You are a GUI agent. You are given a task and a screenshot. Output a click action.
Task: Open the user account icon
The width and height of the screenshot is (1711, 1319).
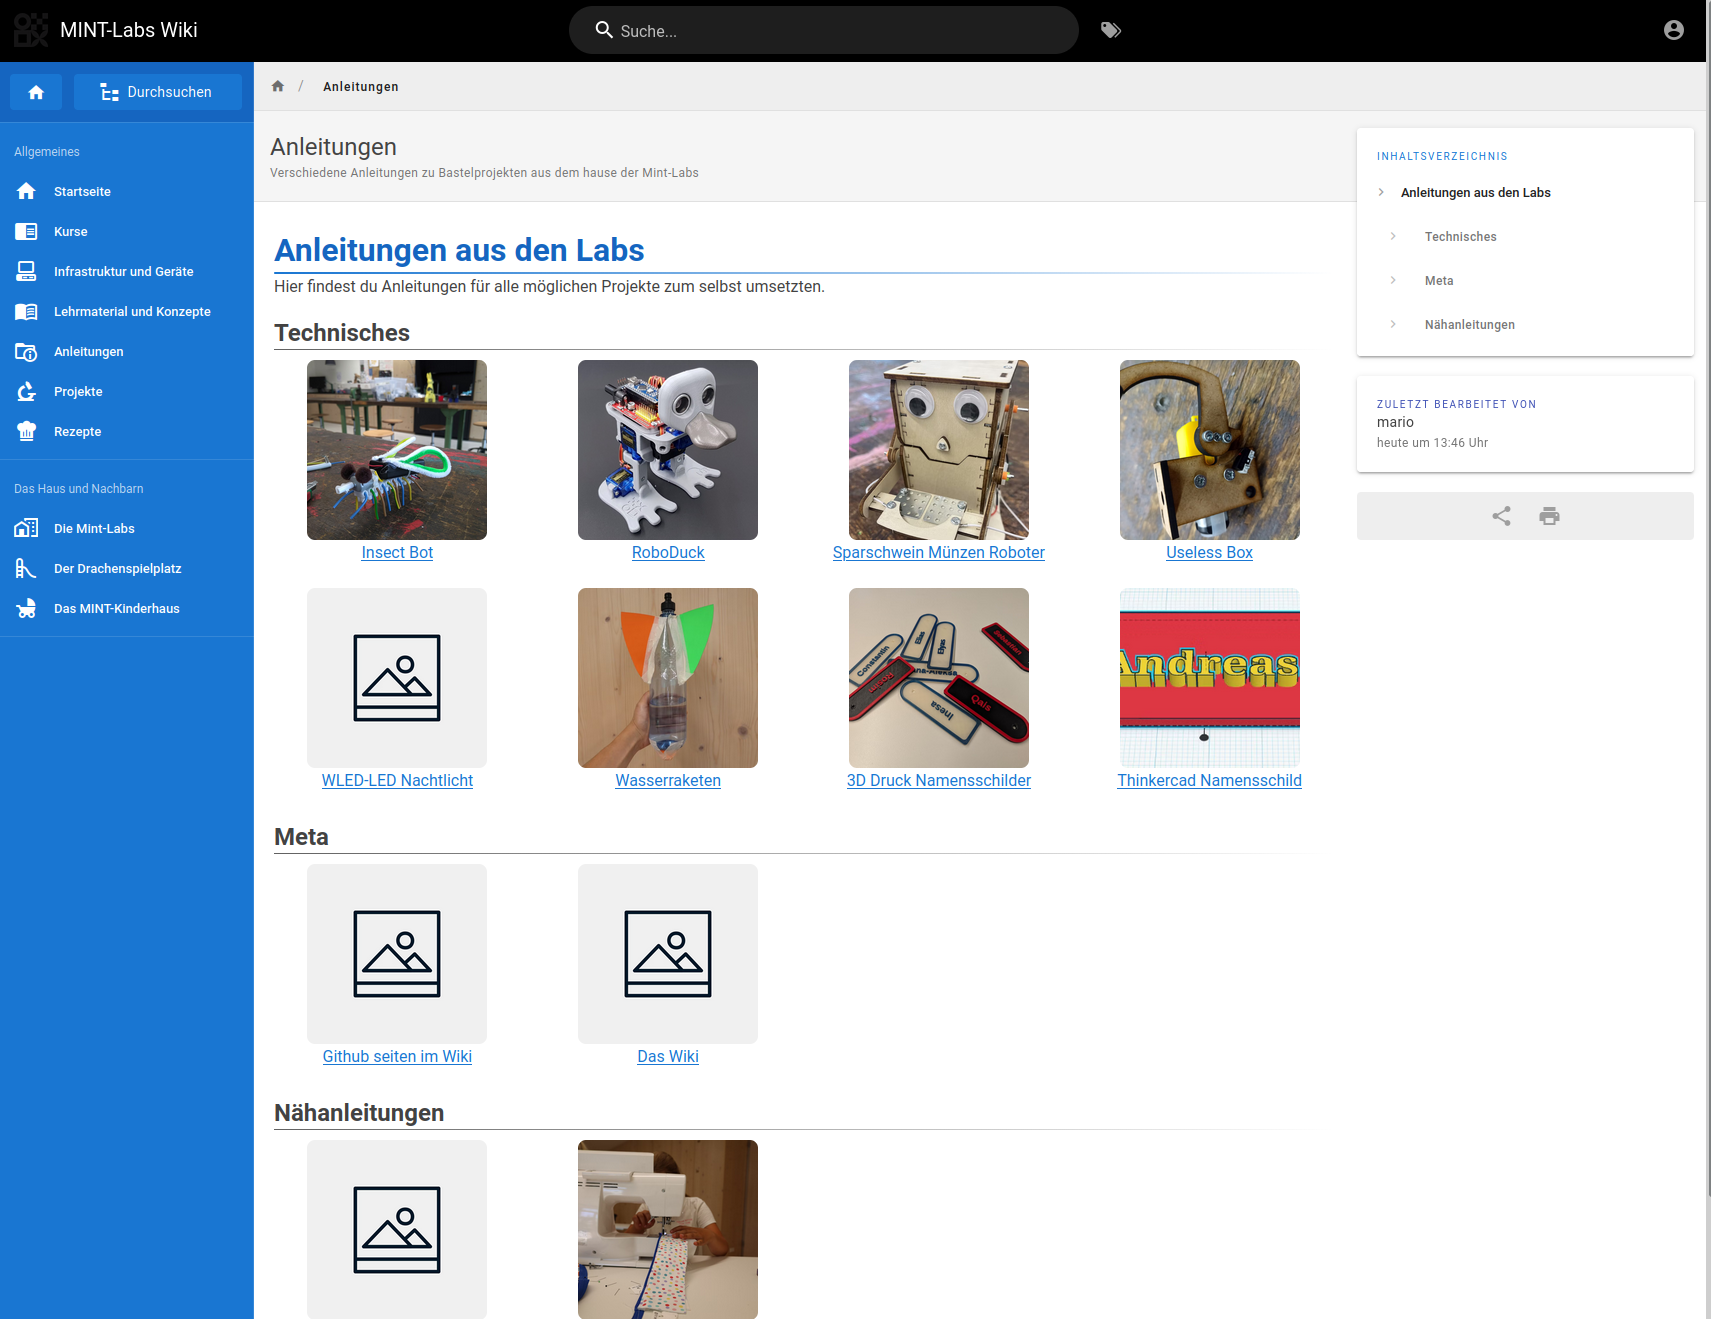coord(1673,30)
